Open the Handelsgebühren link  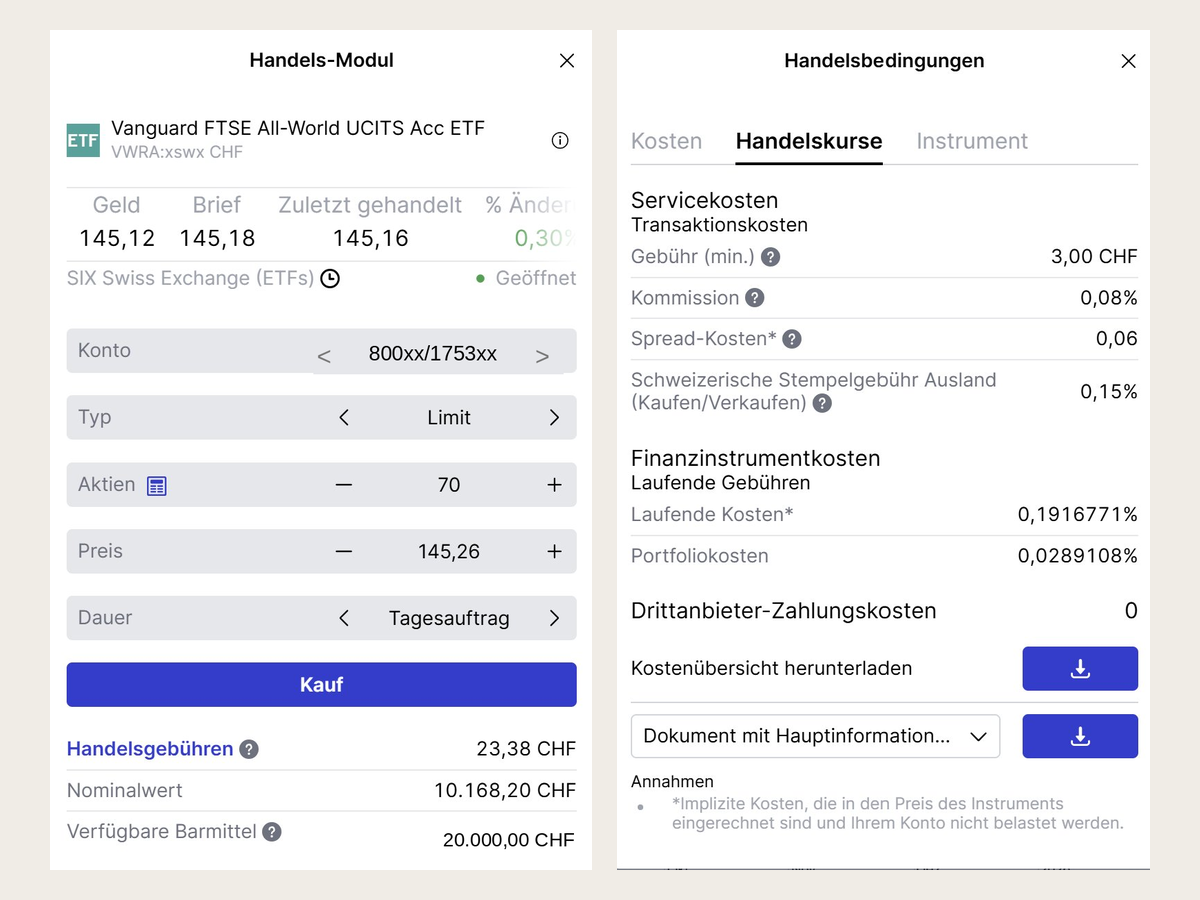pos(150,749)
